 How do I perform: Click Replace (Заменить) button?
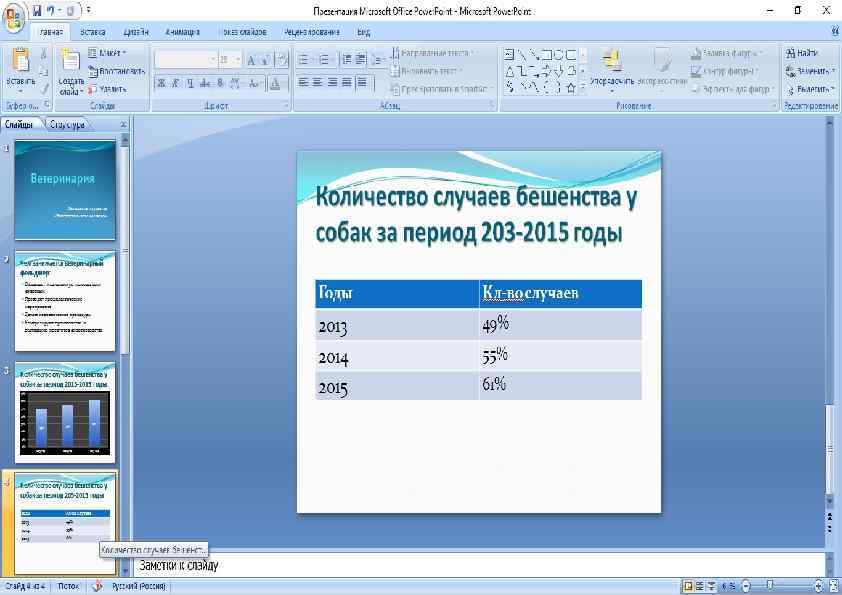pyautogui.click(x=810, y=71)
